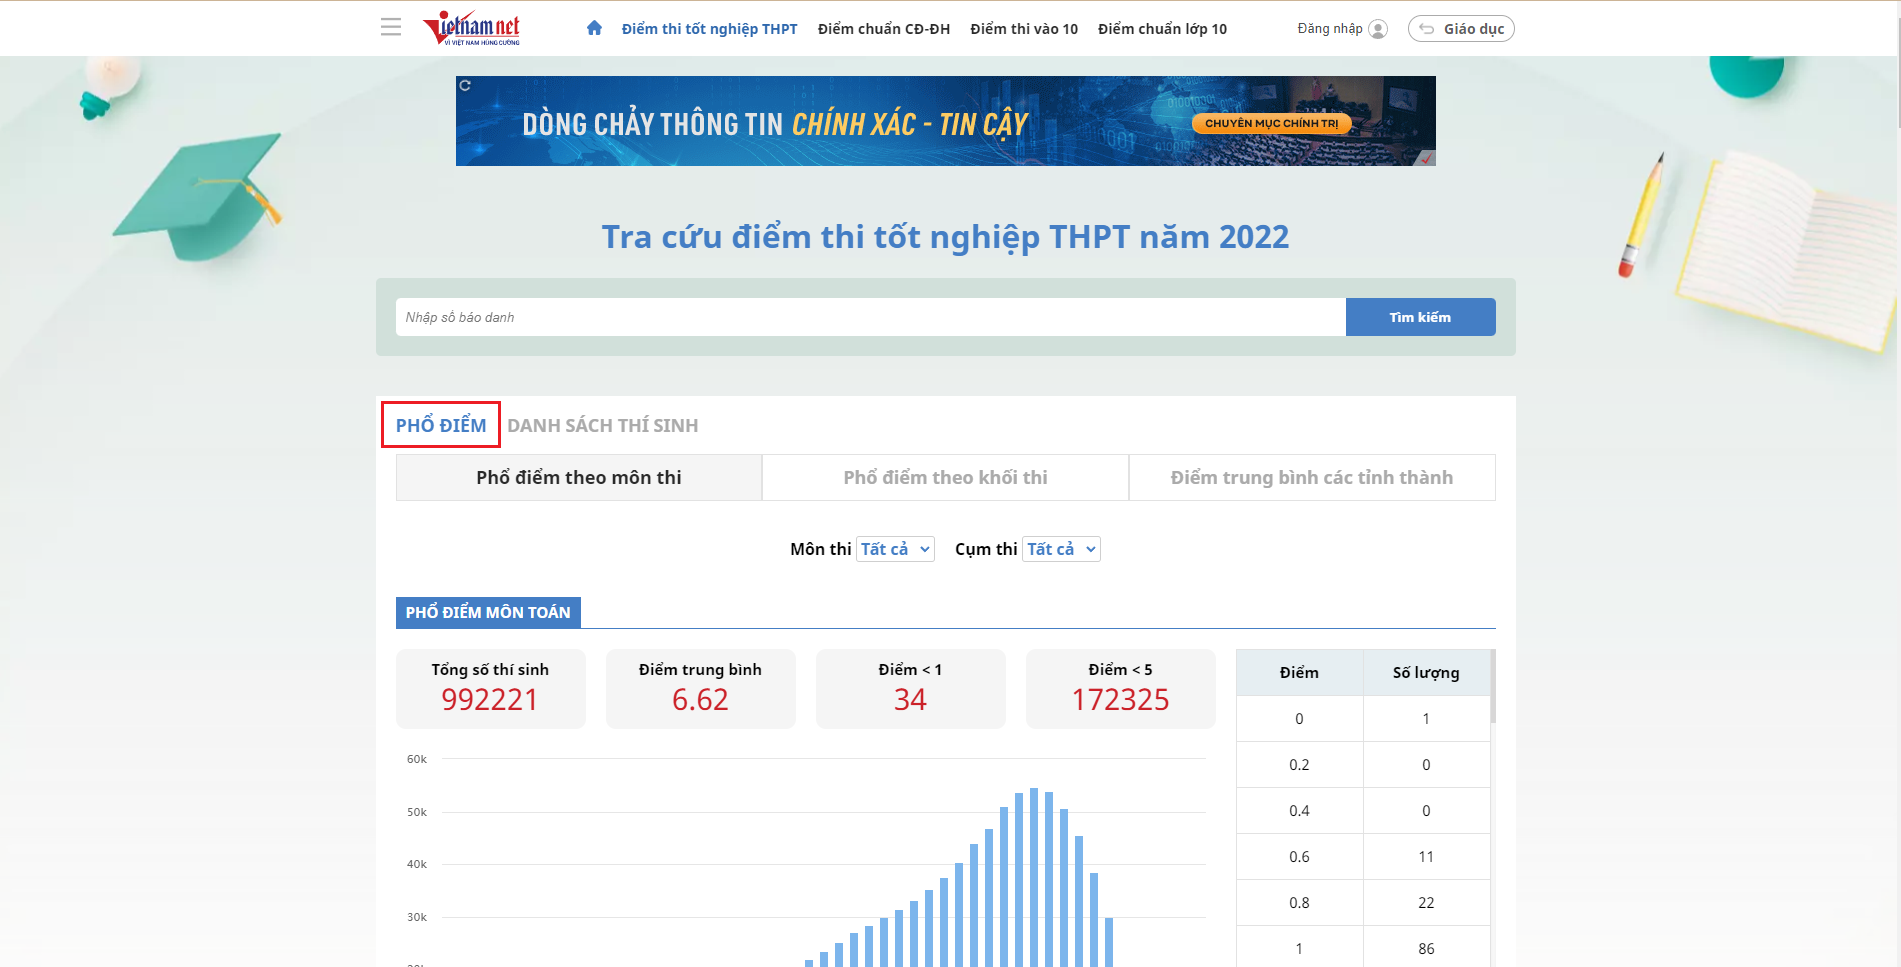This screenshot has width=1901, height=967.
Task: Expand the Môn thi dropdown
Action: click(895, 549)
